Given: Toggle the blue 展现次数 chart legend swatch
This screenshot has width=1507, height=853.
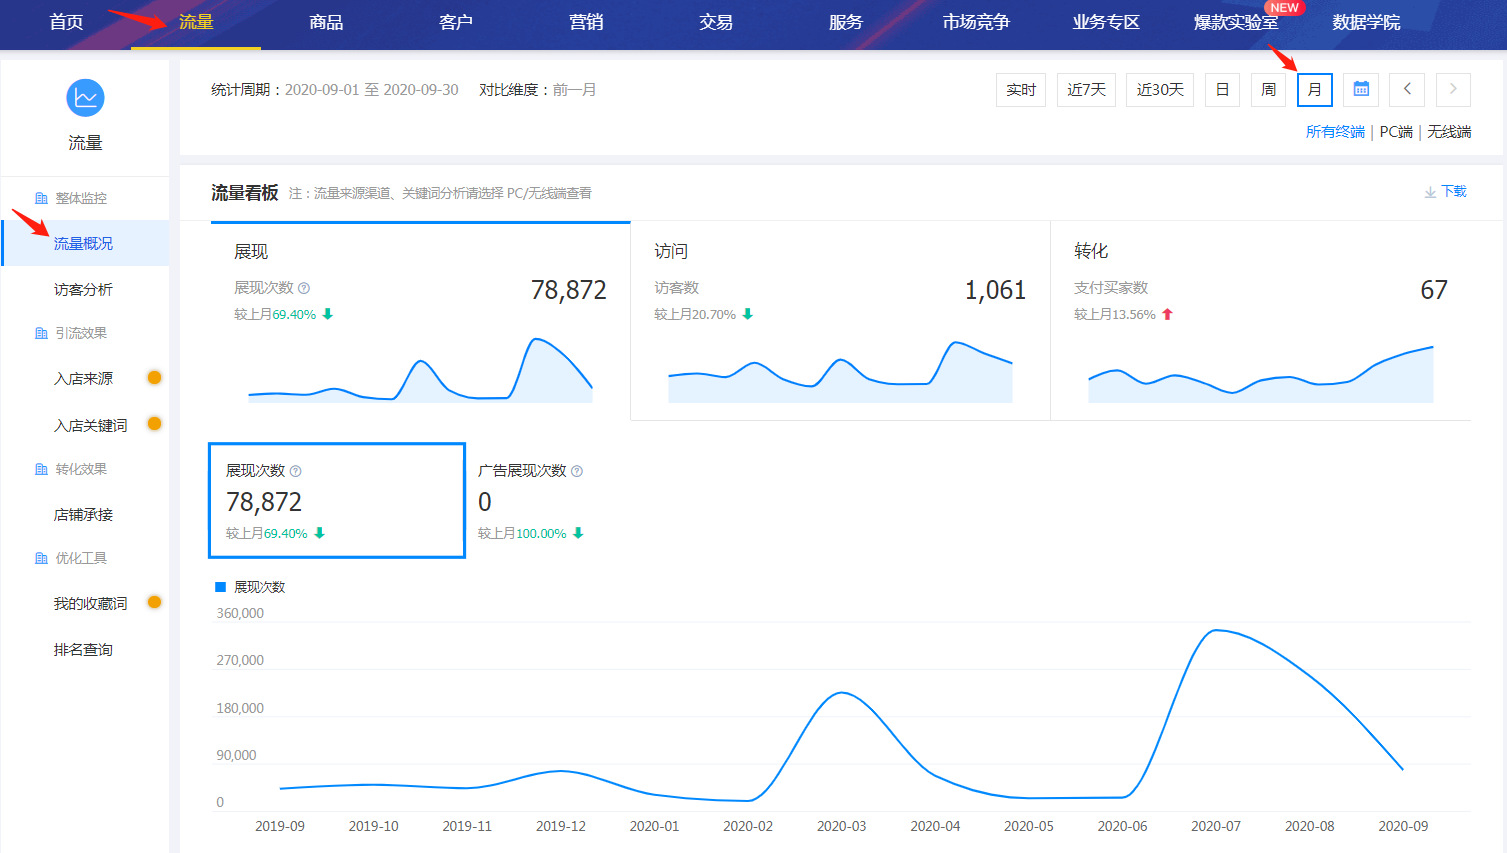Looking at the screenshot, I should click(221, 587).
